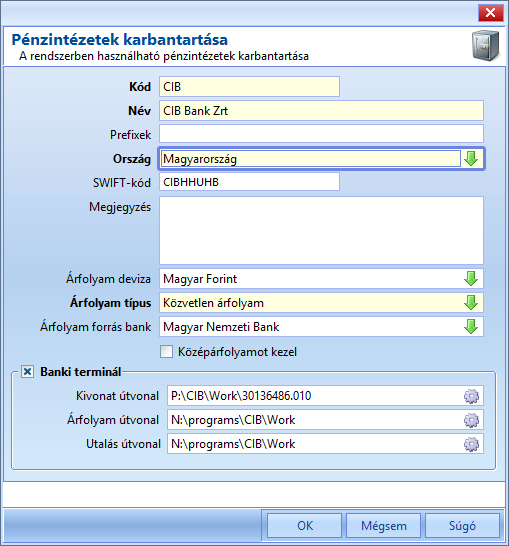Browse Kivonat útvonal with gear icon

click(471, 396)
